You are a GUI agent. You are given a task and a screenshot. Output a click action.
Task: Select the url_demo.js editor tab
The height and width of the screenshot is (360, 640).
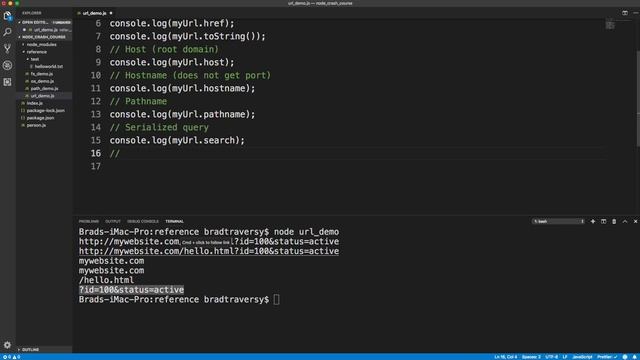(94, 13)
